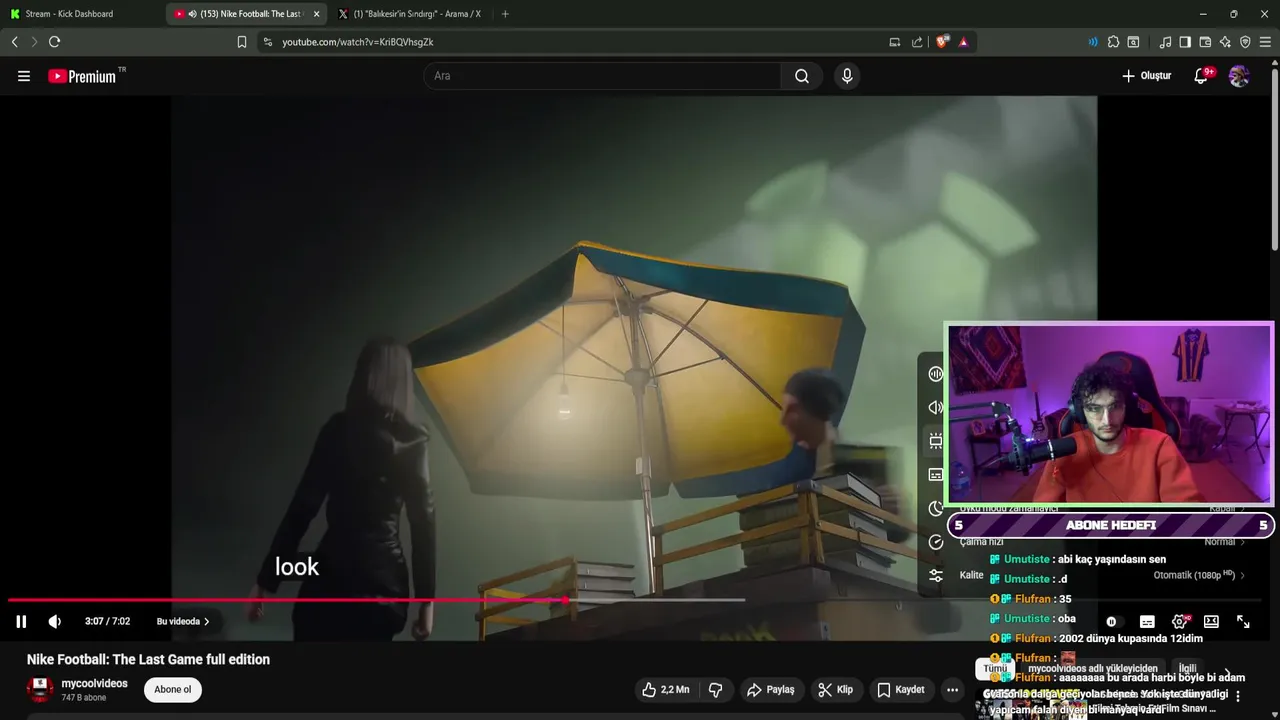
Task: Start voice search with the microphone icon
Action: [x=847, y=76]
